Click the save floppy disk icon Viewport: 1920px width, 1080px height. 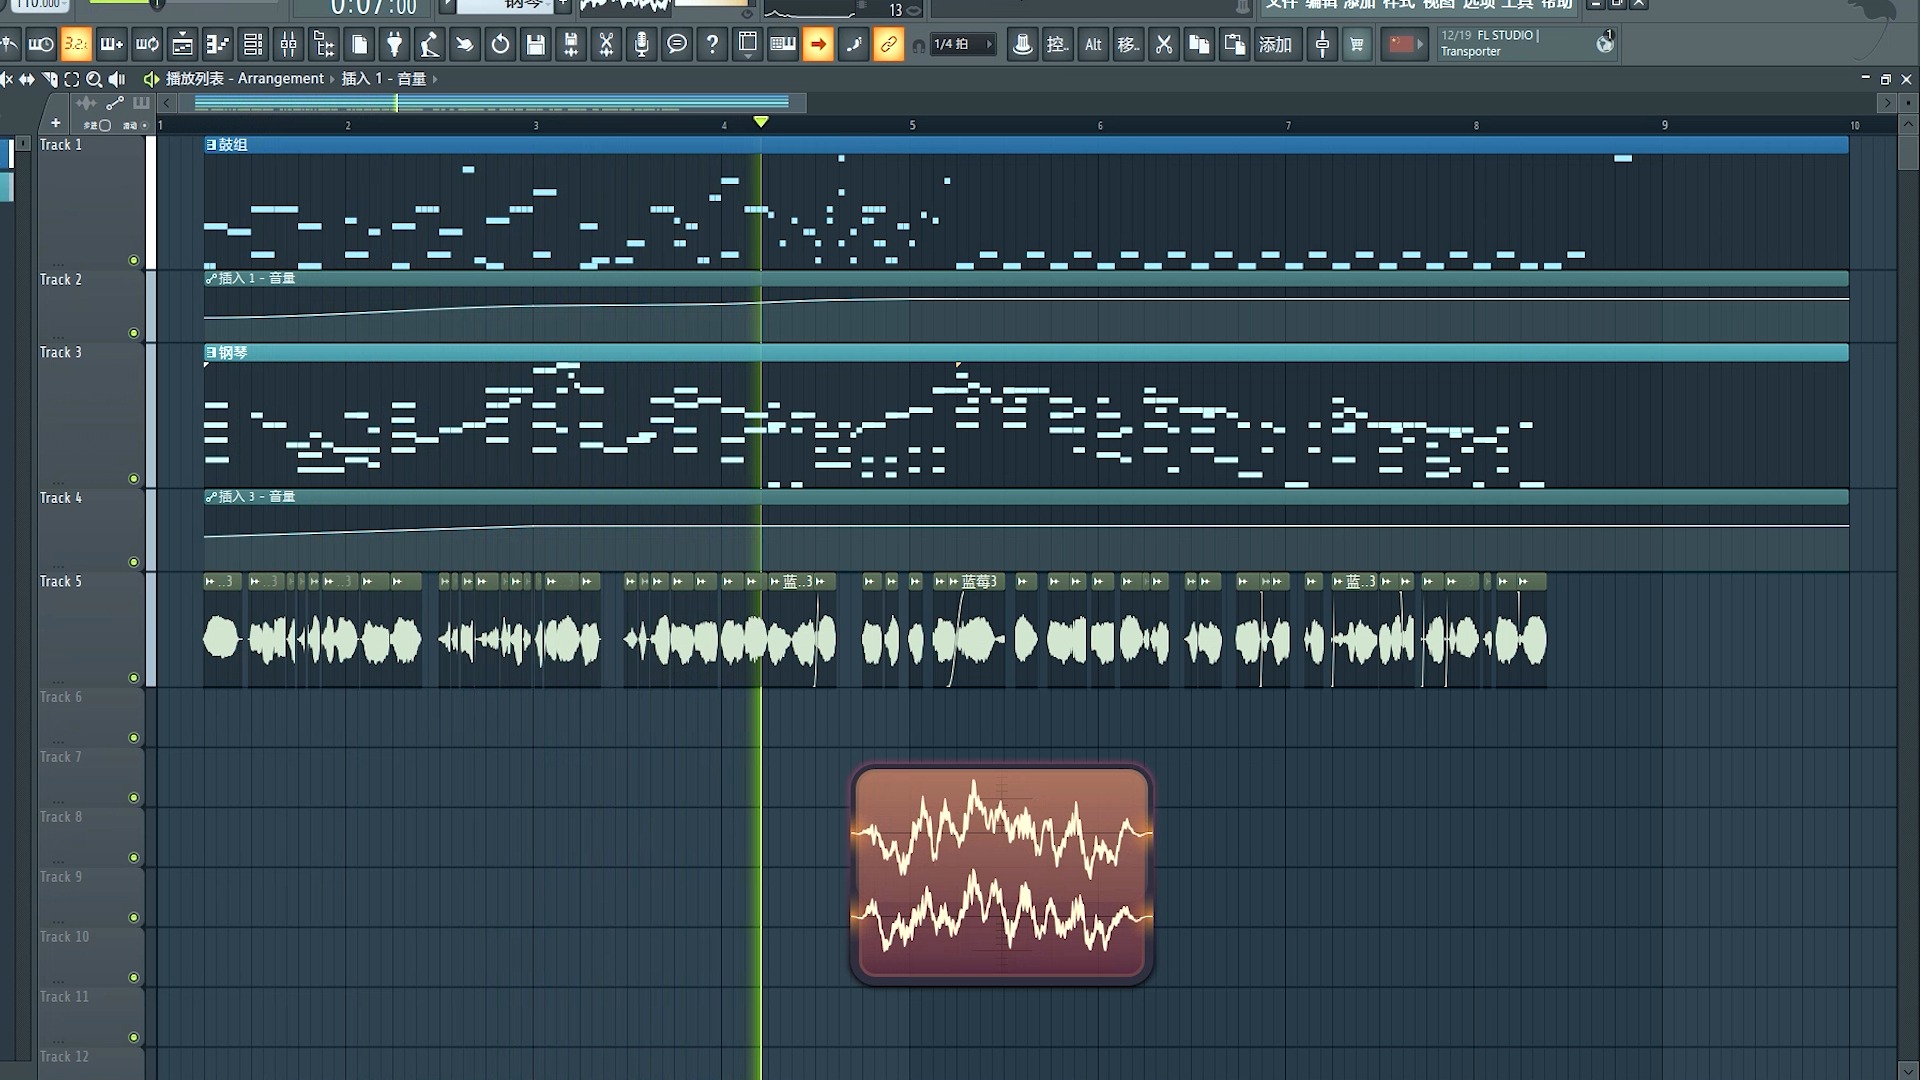pyautogui.click(x=535, y=44)
